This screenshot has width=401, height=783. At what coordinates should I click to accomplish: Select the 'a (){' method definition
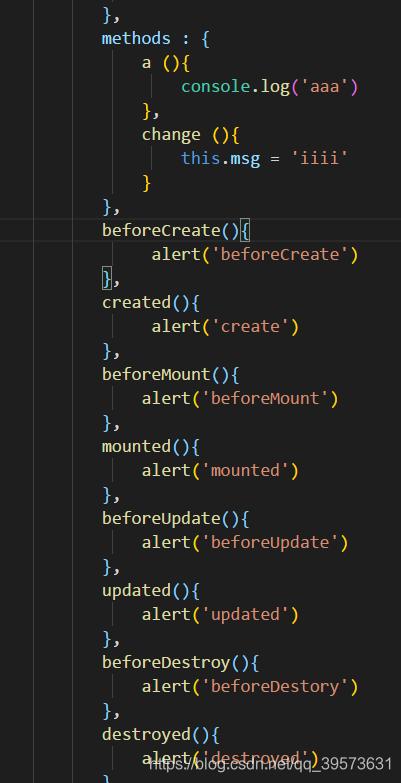(166, 63)
